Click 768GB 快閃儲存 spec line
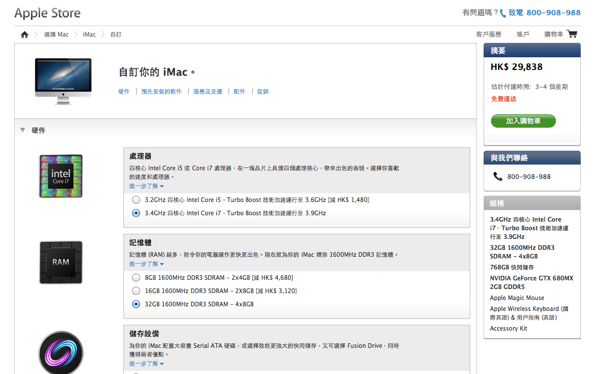Image resolution: width=600 pixels, height=374 pixels. pyautogui.click(x=512, y=267)
